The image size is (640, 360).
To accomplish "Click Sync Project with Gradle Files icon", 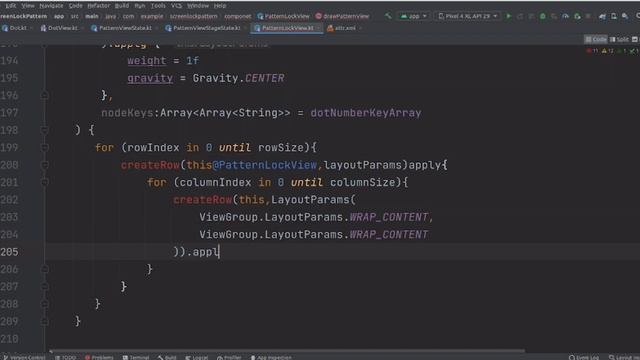I will click(602, 16).
